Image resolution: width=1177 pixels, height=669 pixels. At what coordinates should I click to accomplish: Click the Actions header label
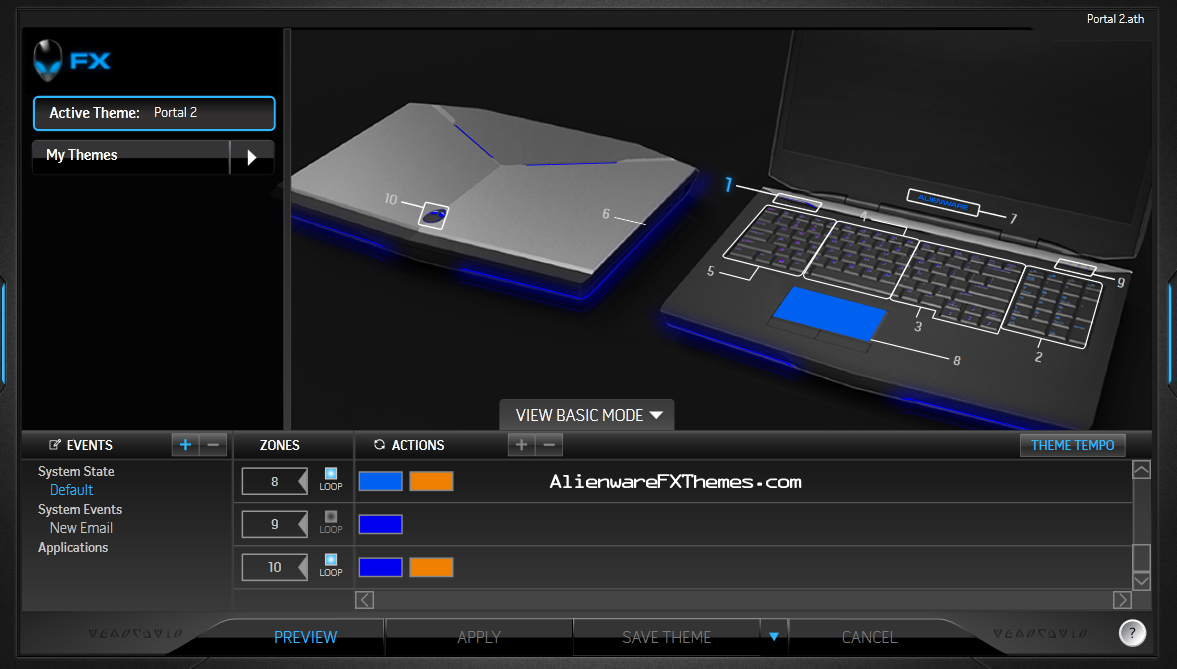417,445
